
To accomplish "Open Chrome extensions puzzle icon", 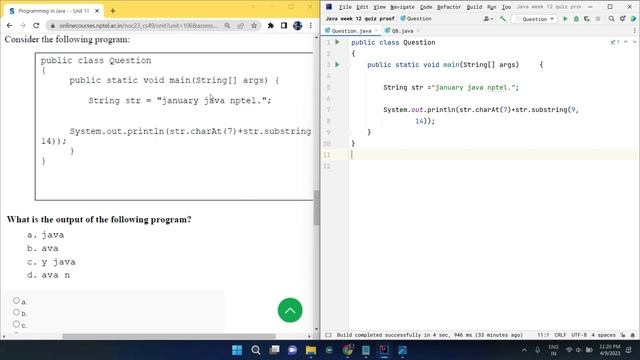I will pyautogui.click(x=270, y=25).
